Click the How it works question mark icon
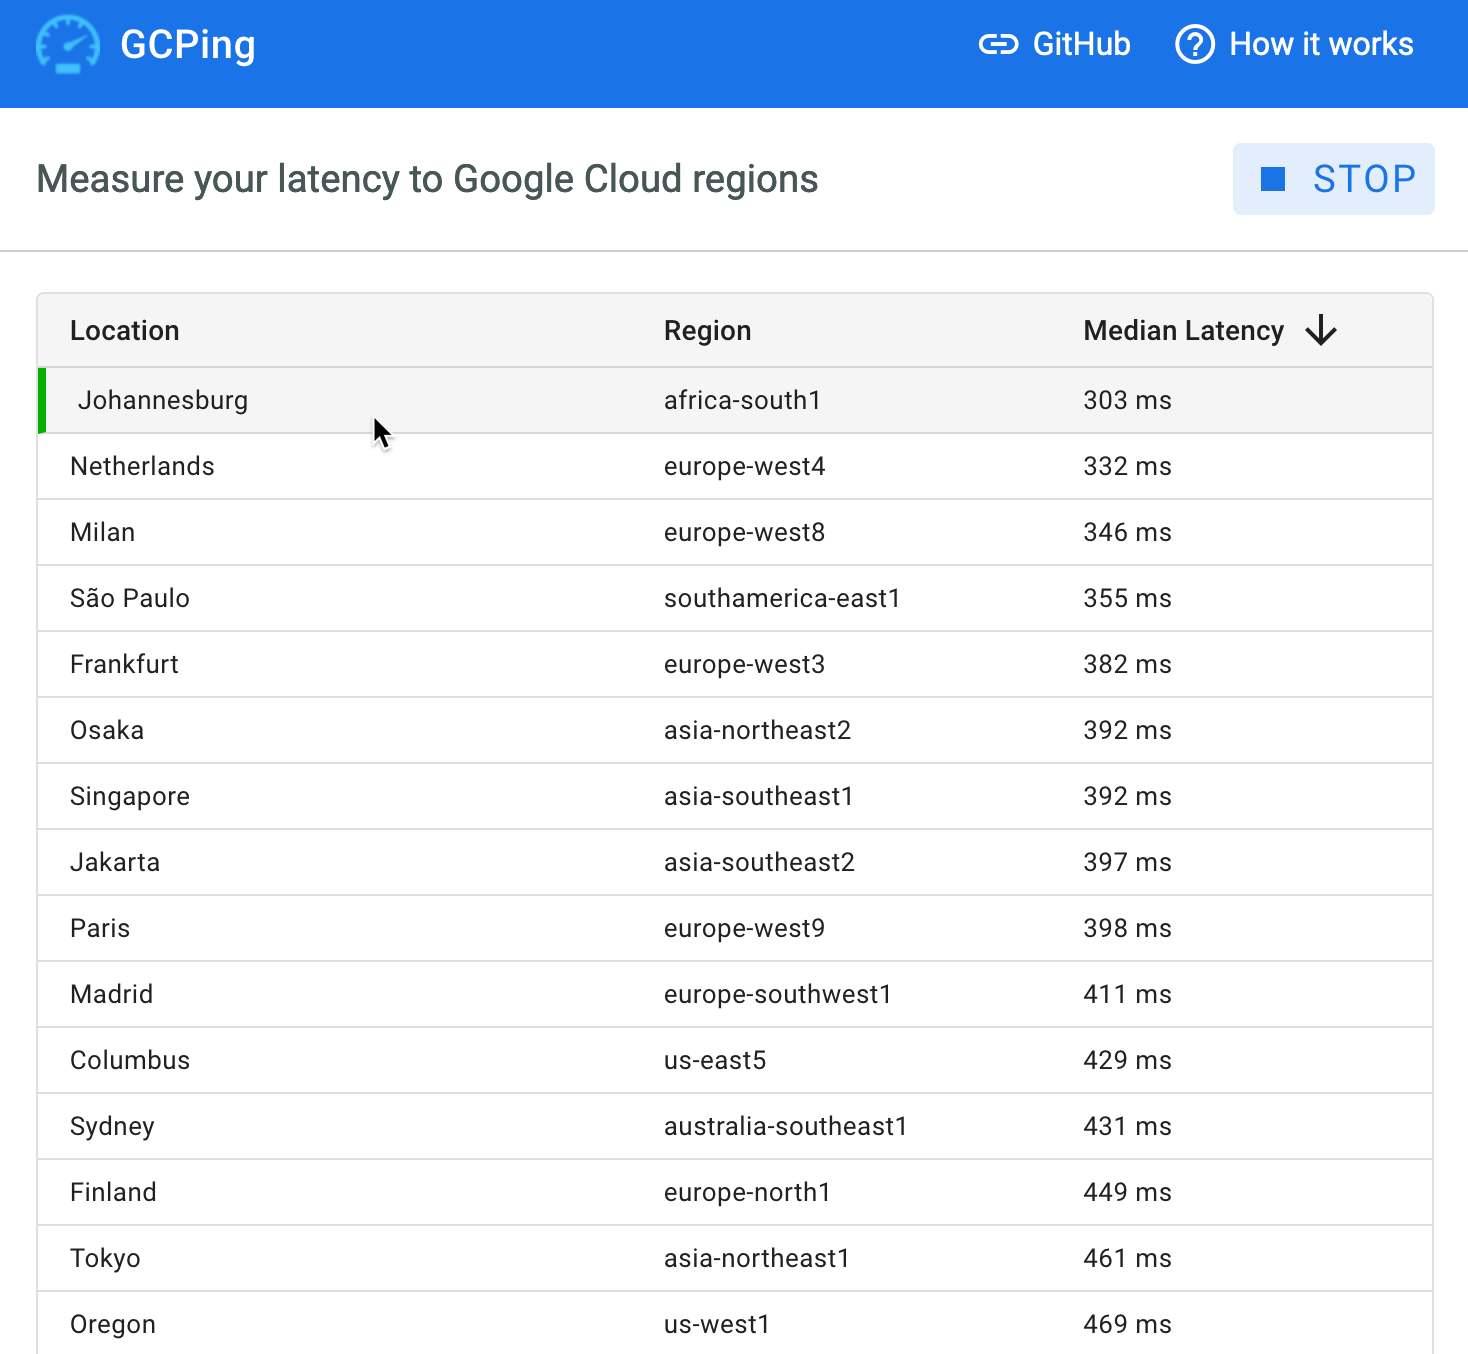Image resolution: width=1468 pixels, height=1354 pixels. (x=1195, y=44)
